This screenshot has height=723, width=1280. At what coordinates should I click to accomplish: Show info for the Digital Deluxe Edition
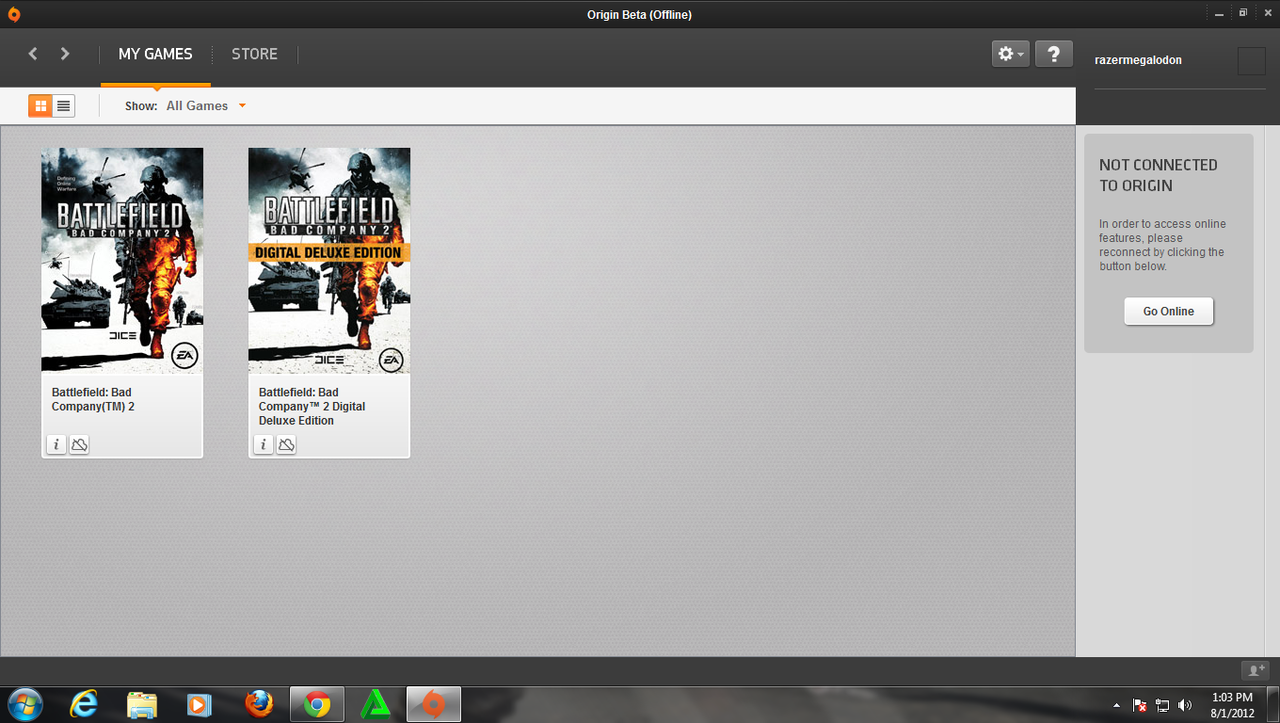(x=263, y=444)
